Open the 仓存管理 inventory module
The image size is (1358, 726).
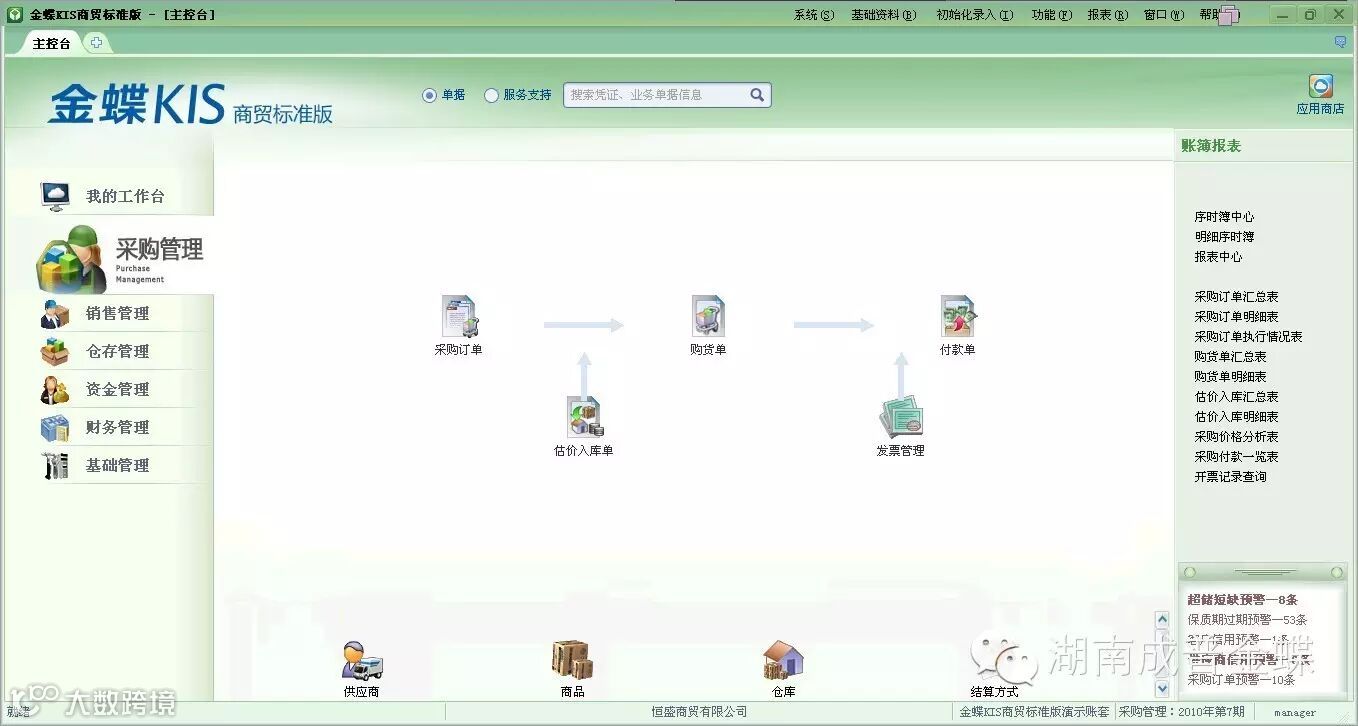[x=117, y=351]
